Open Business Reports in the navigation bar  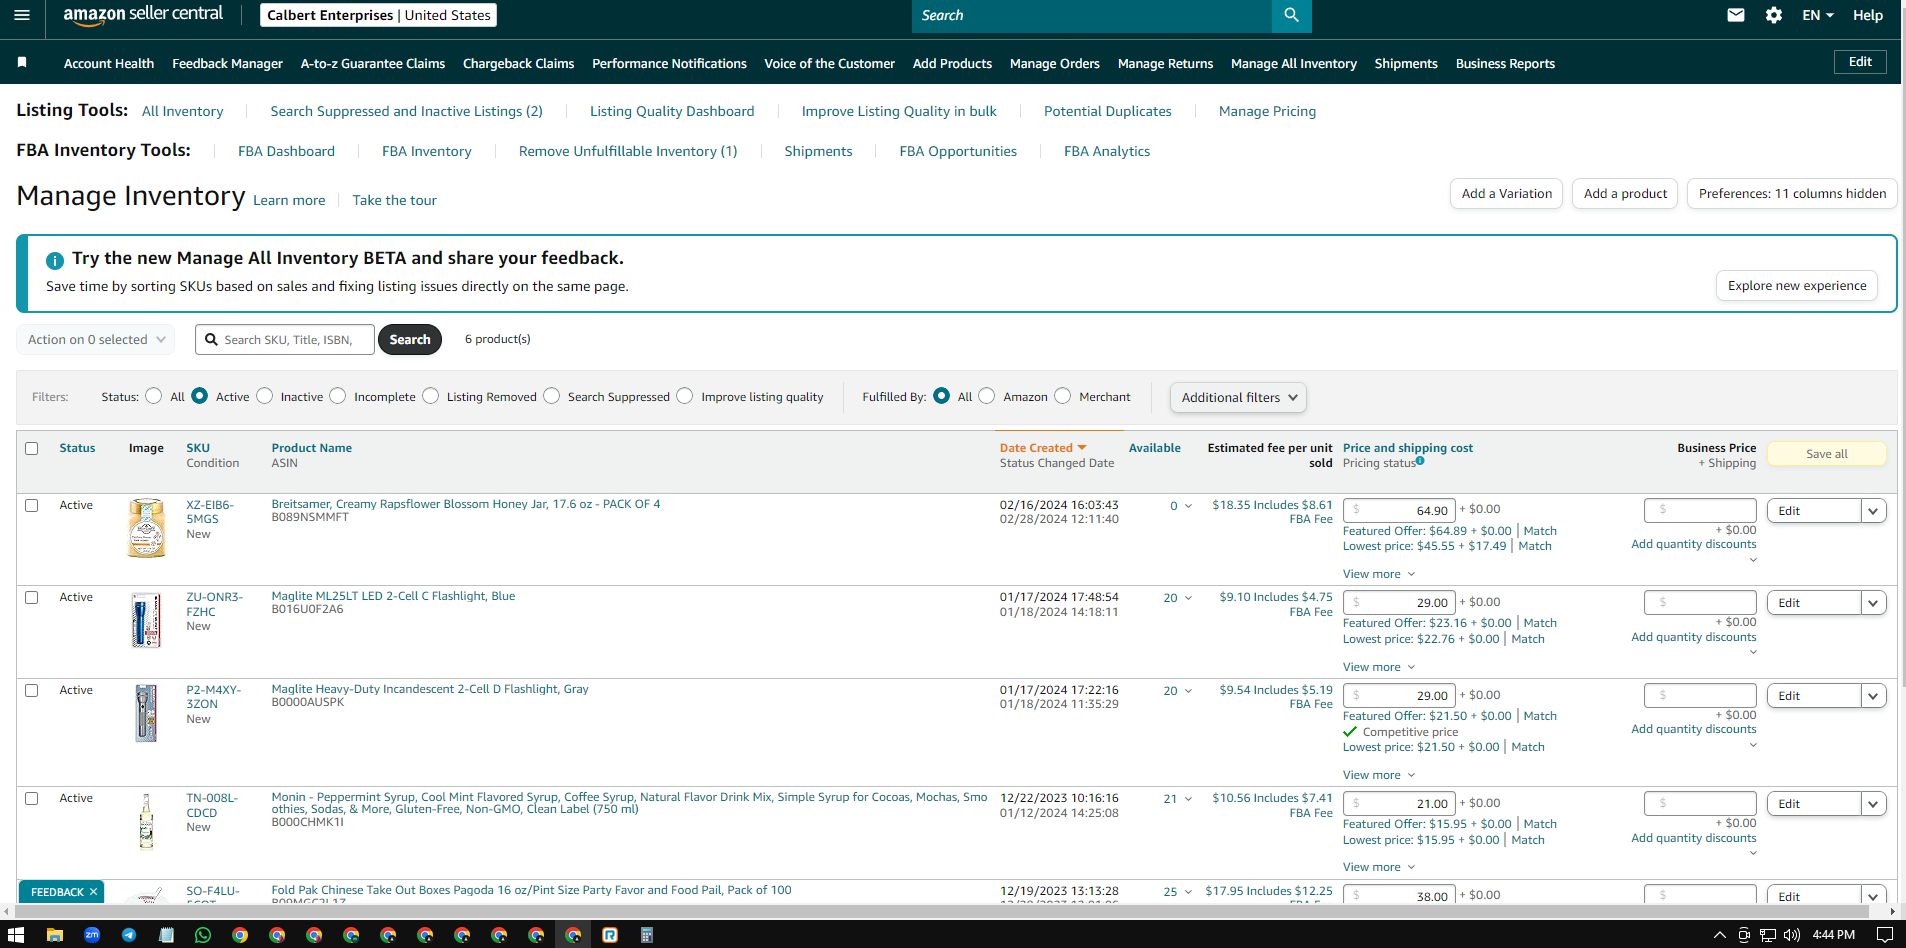pos(1505,63)
